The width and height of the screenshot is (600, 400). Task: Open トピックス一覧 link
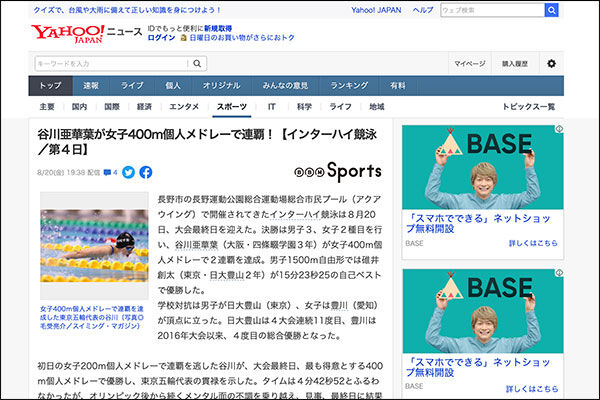coord(528,107)
